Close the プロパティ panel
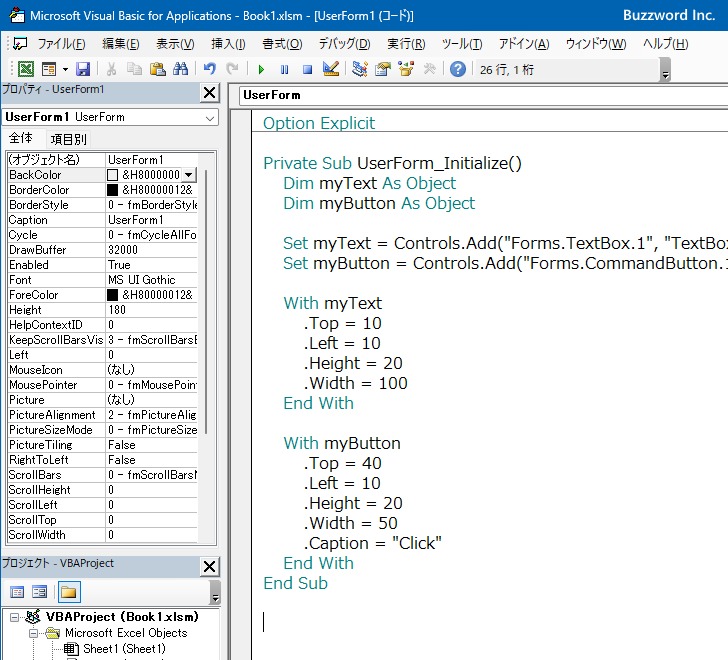 [209, 93]
